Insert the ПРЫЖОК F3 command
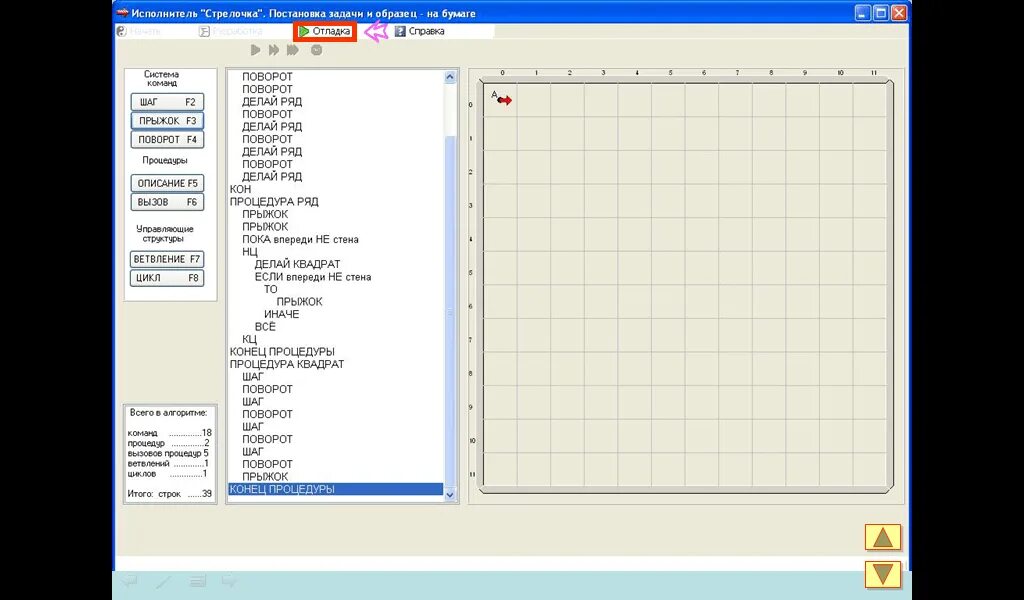The width and height of the screenshot is (1024, 600). point(167,121)
